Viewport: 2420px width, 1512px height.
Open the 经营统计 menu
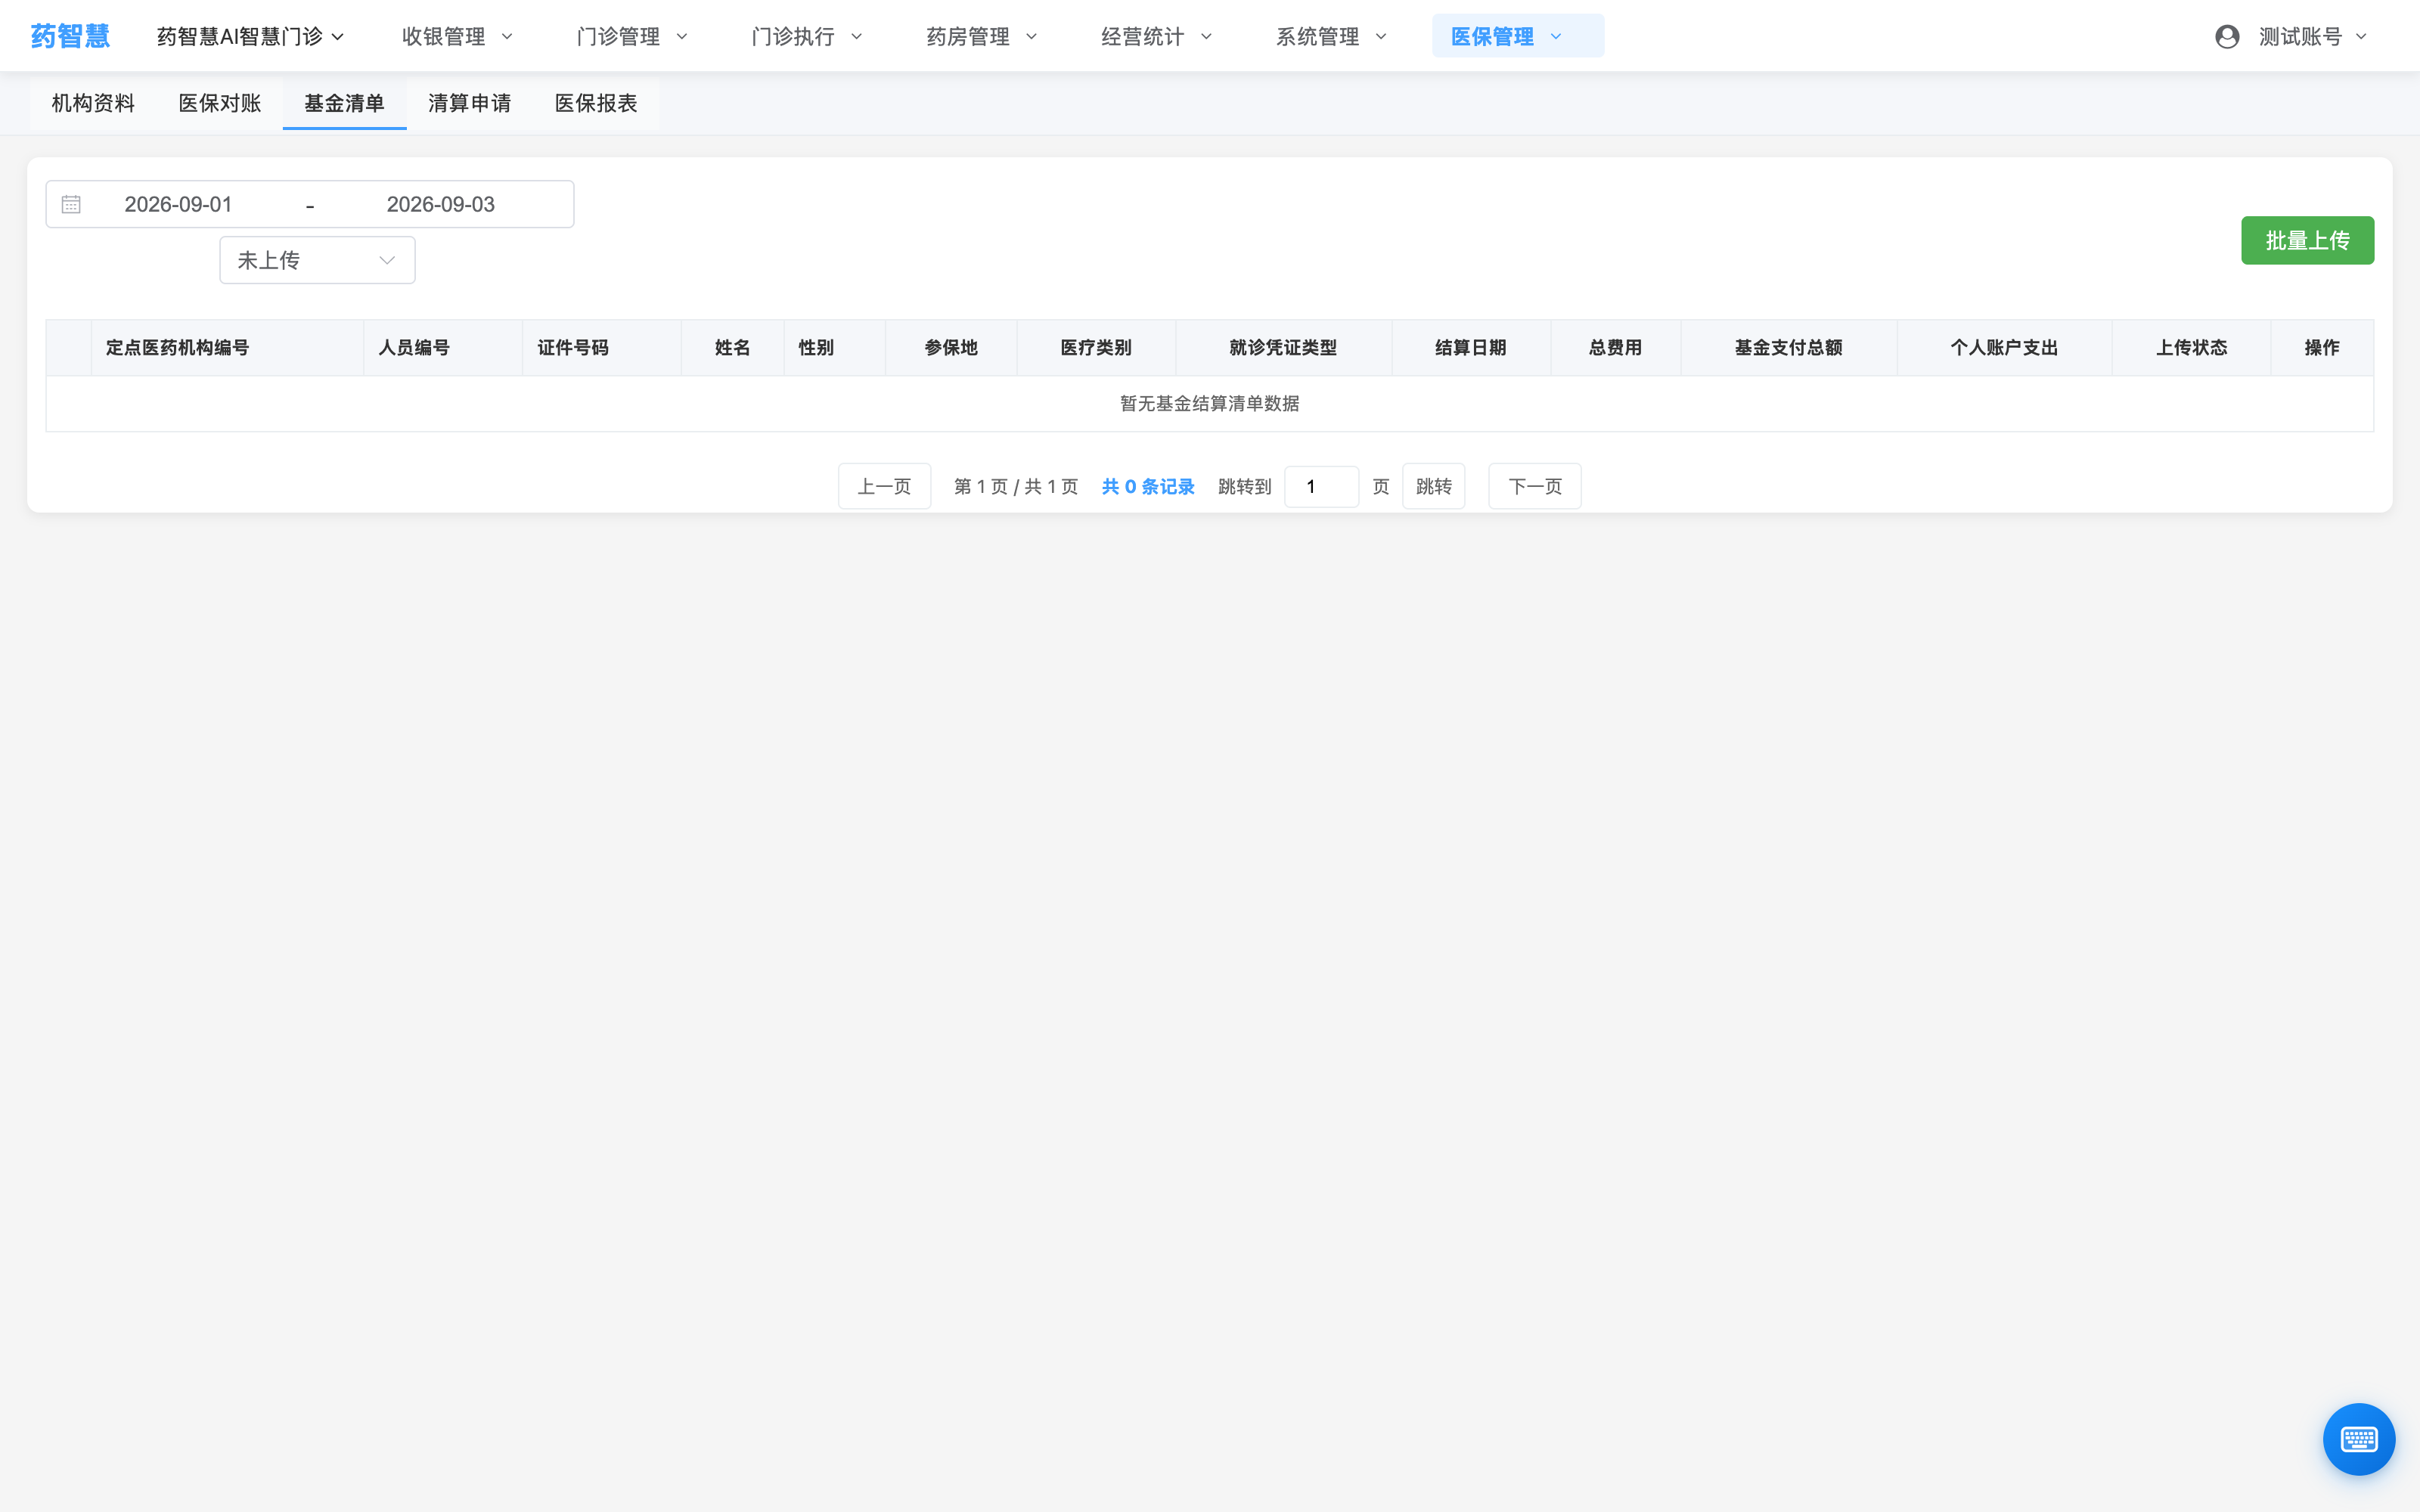click(1157, 37)
